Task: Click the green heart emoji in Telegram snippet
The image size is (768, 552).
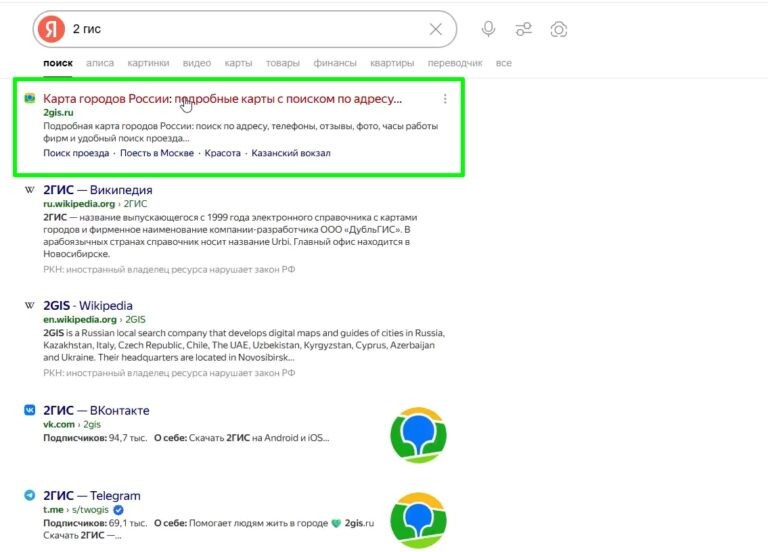Action: [336, 523]
